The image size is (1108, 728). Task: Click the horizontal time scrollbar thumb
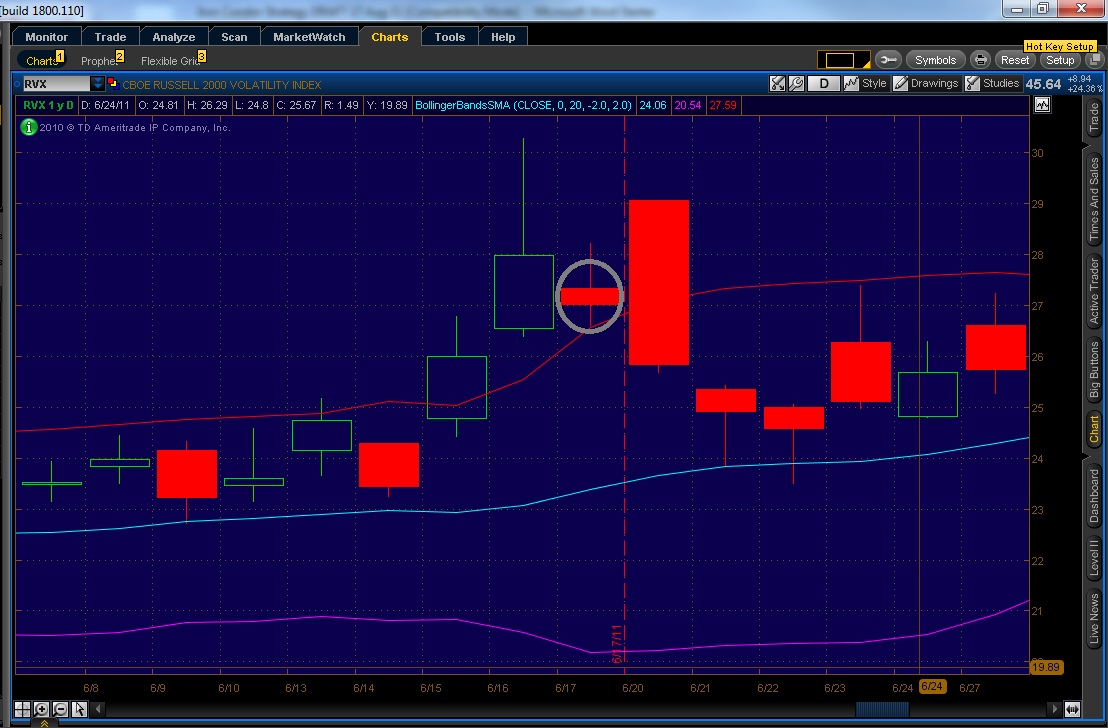point(881,710)
